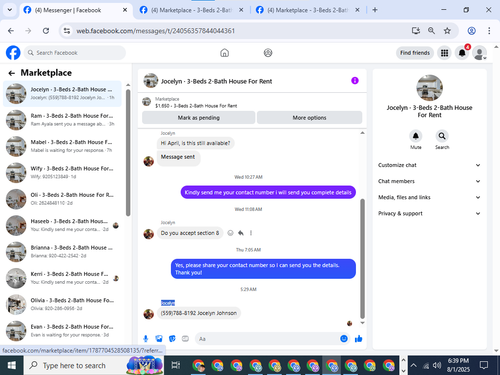Image resolution: width=500 pixels, height=375 pixels.
Task: Expand Chat members section
Action: tap(429, 181)
